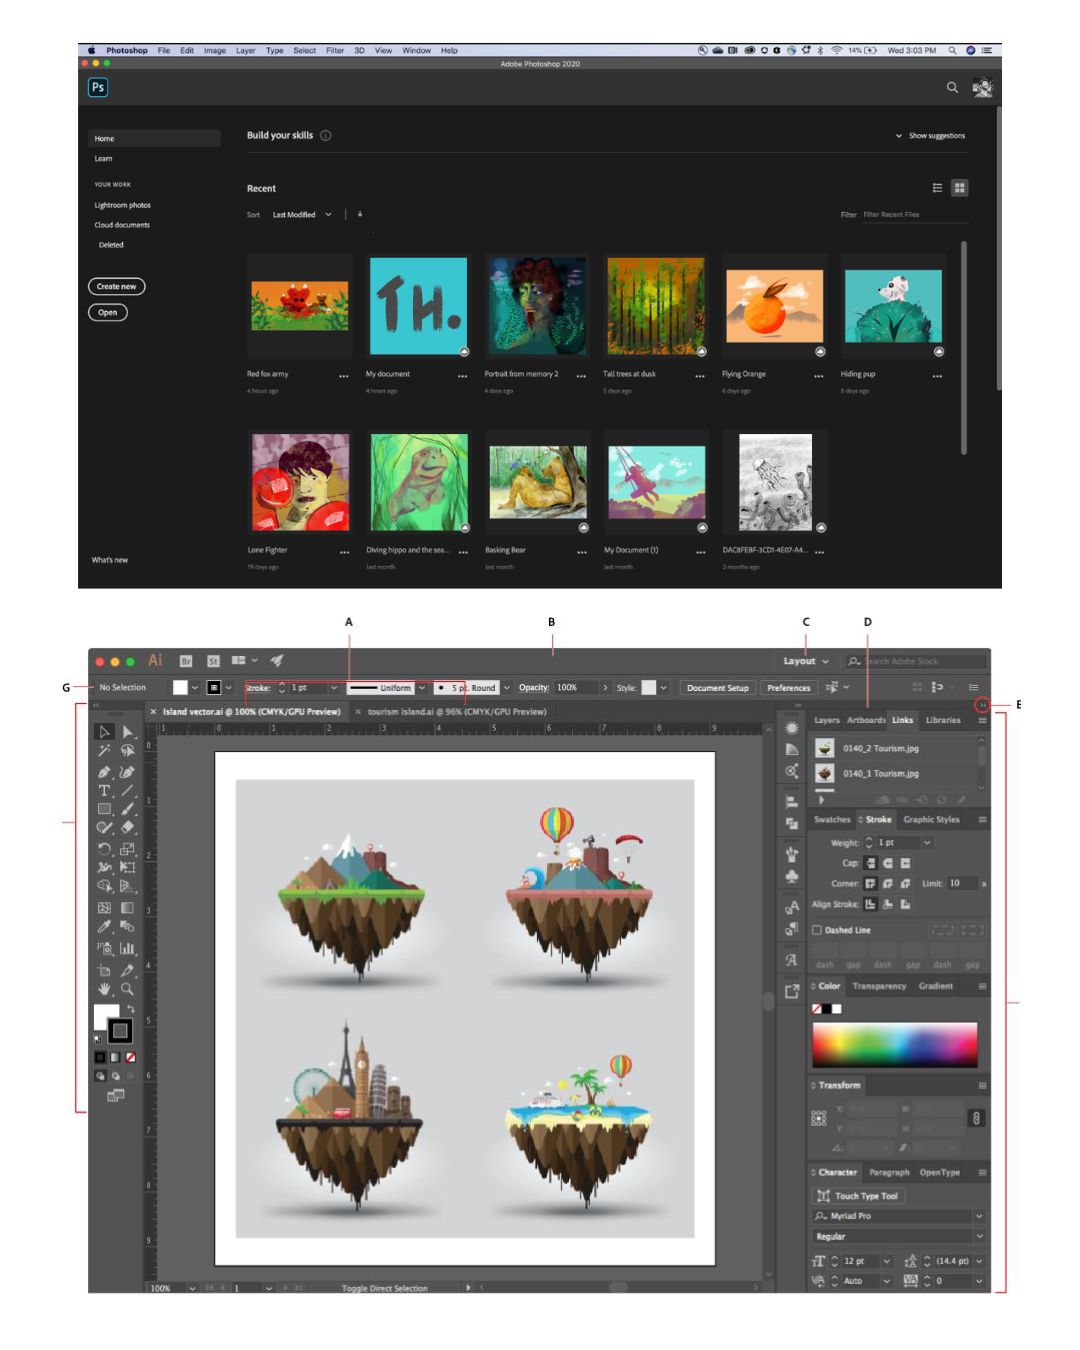Select the Line Segment tool

(127, 790)
